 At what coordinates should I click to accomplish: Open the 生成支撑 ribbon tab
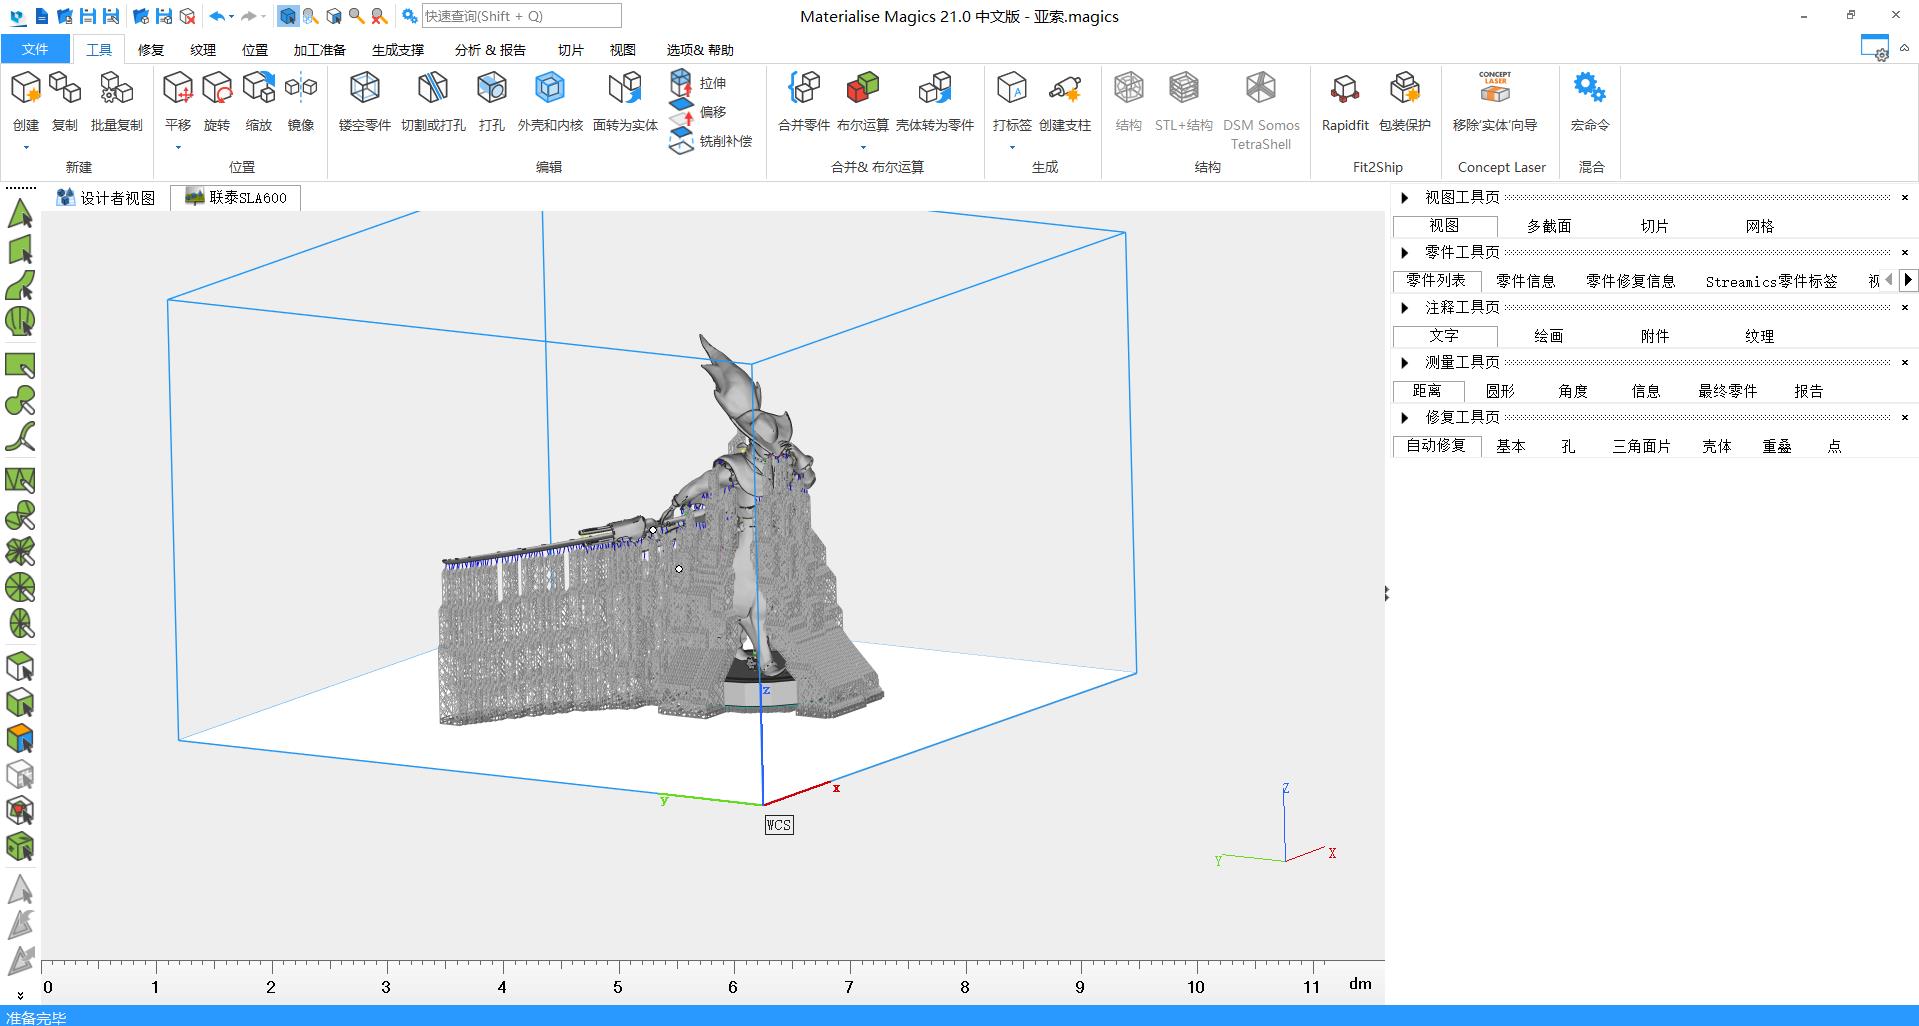click(397, 50)
